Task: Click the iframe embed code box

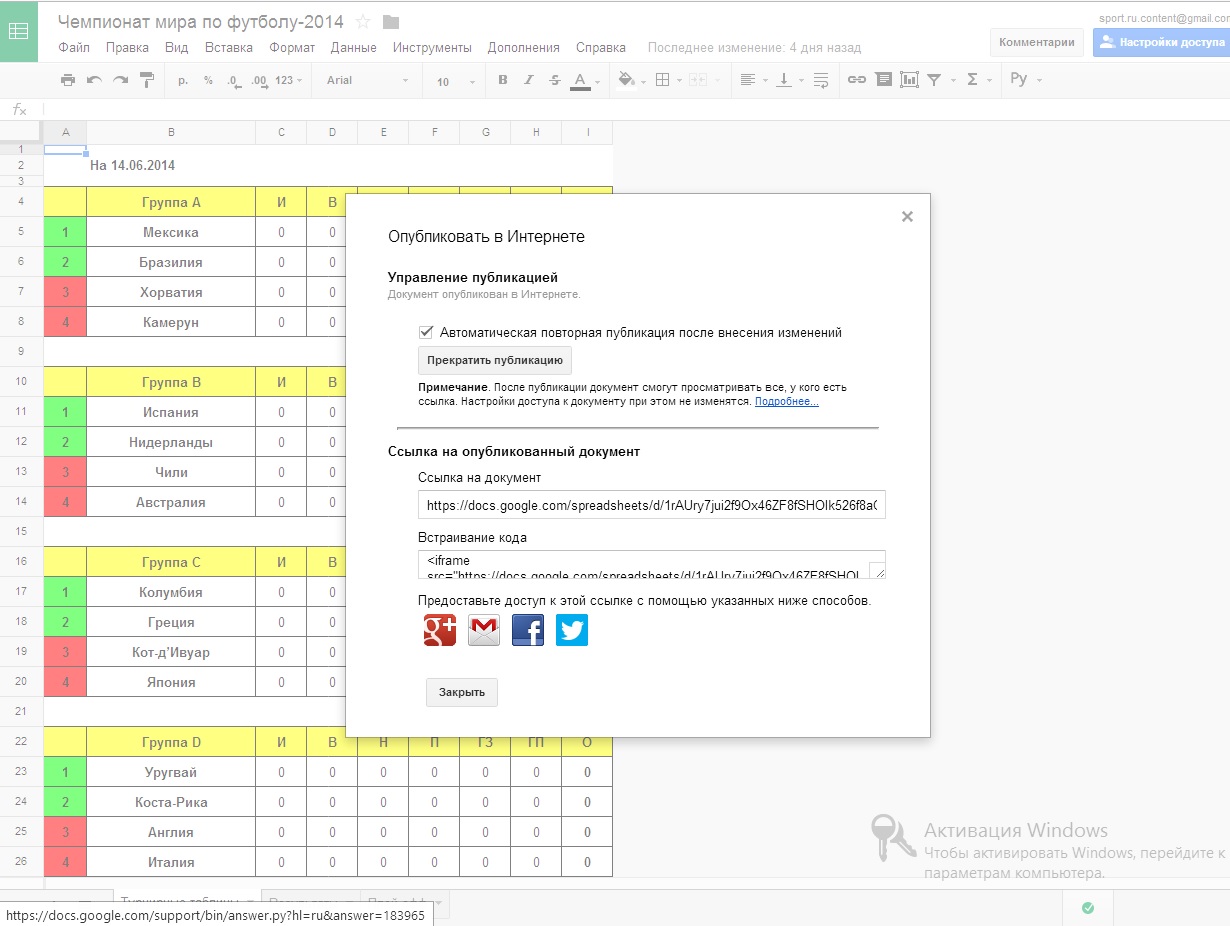Action: coord(652,564)
